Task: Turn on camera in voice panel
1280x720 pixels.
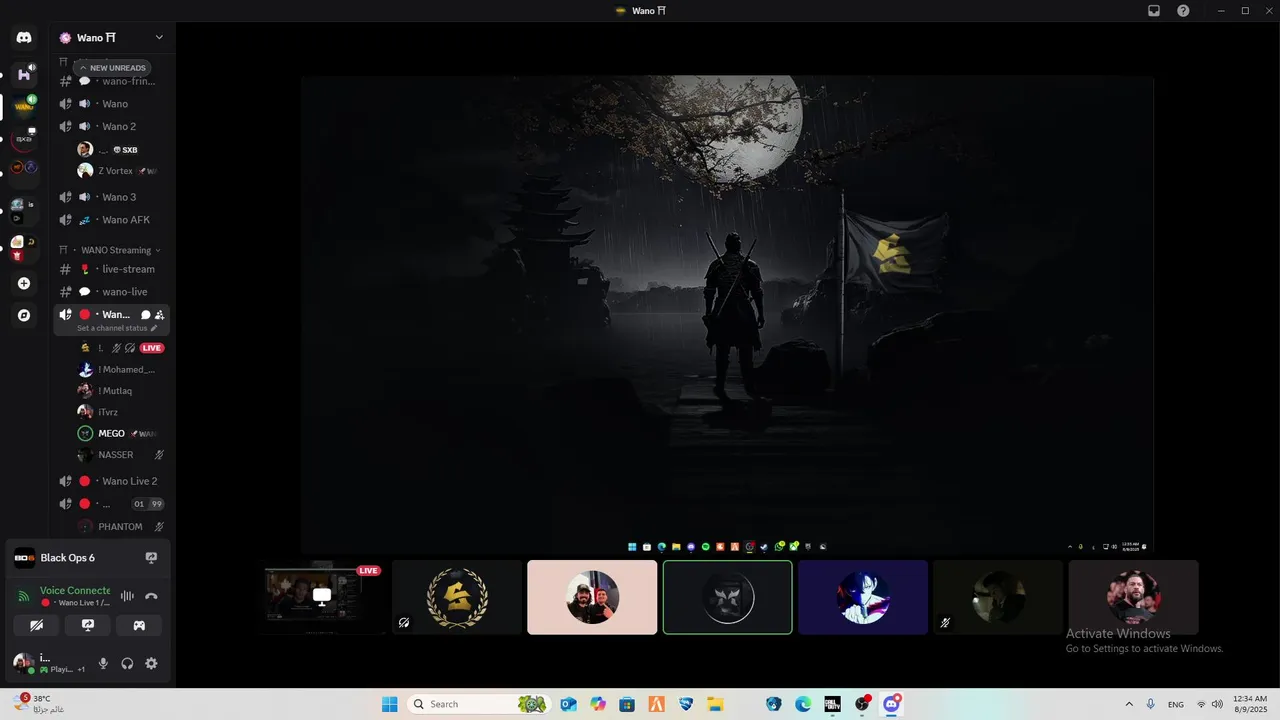Action: pos(37,625)
